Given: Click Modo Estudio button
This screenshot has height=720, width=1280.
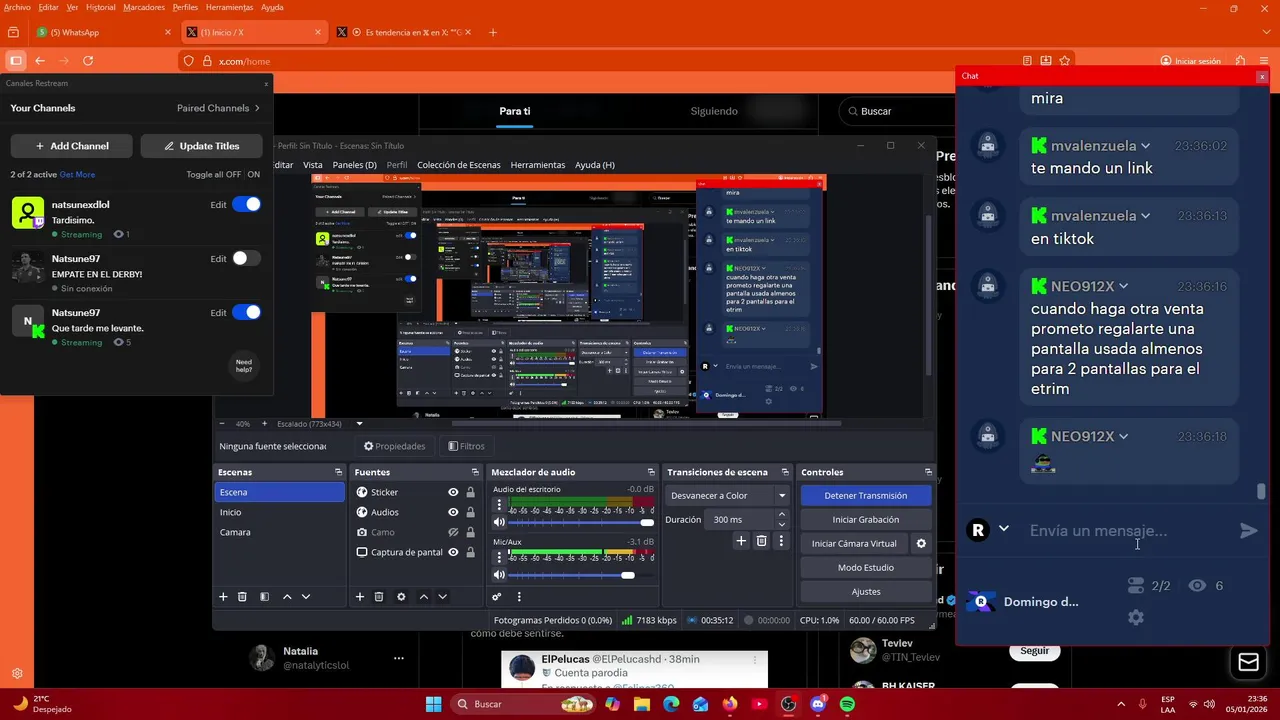Looking at the screenshot, I should tap(866, 567).
